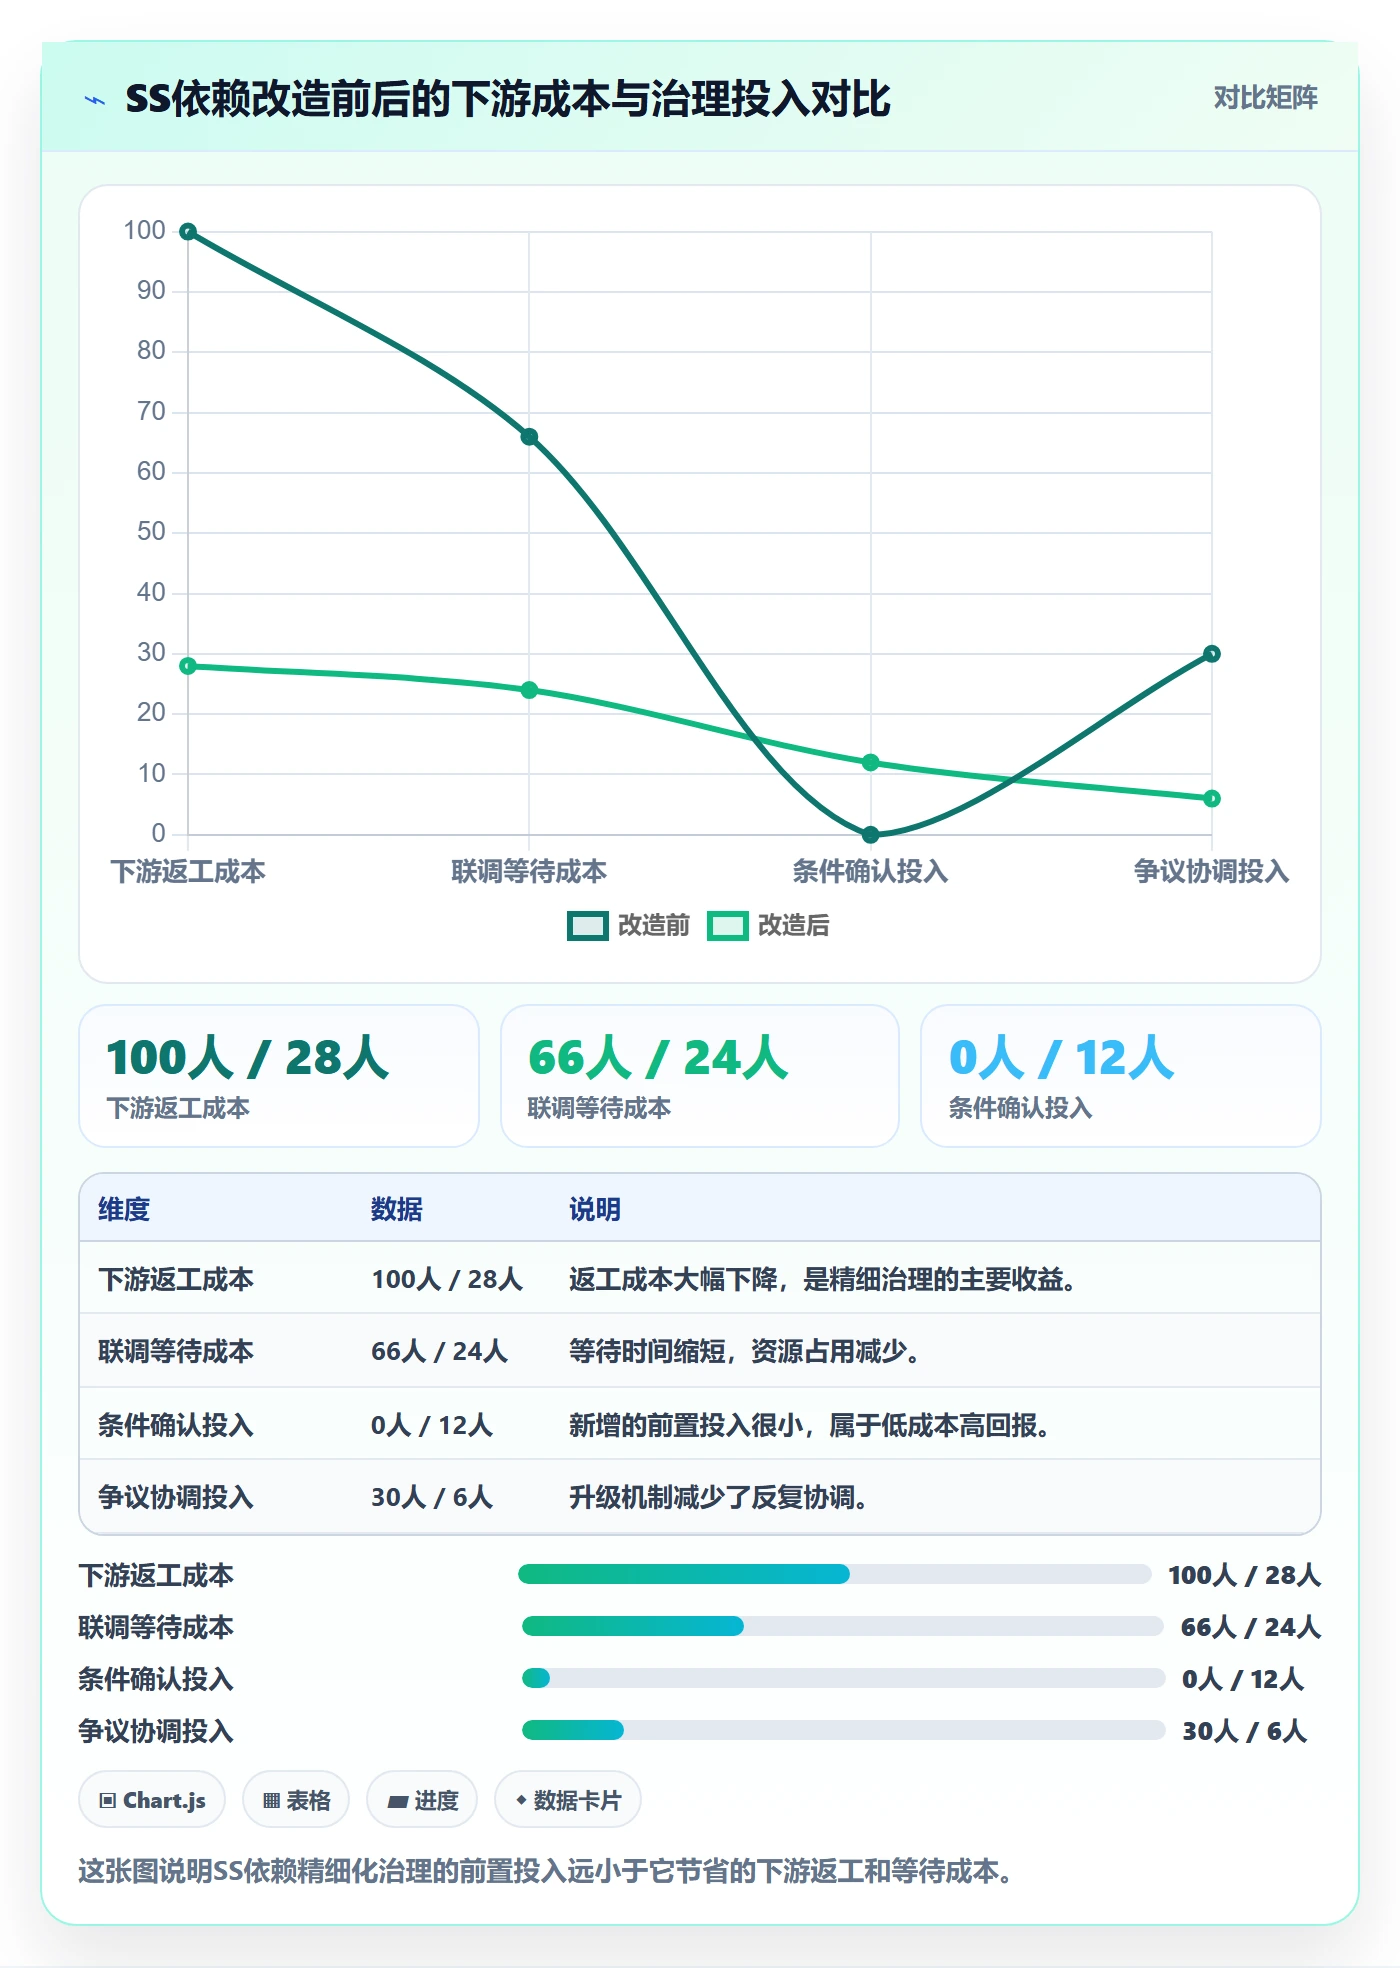
Task: Click the y-axis value 50
Action: point(151,532)
